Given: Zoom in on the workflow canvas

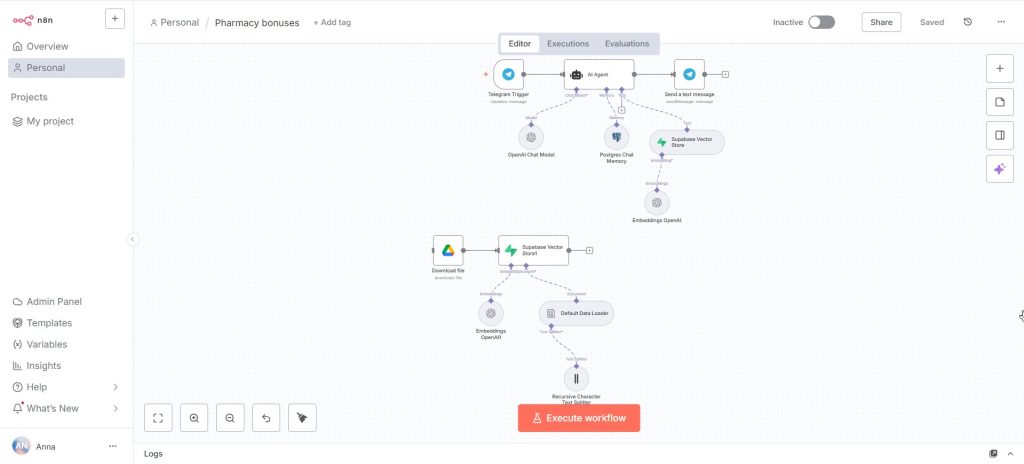Looking at the screenshot, I should pyautogui.click(x=194, y=418).
